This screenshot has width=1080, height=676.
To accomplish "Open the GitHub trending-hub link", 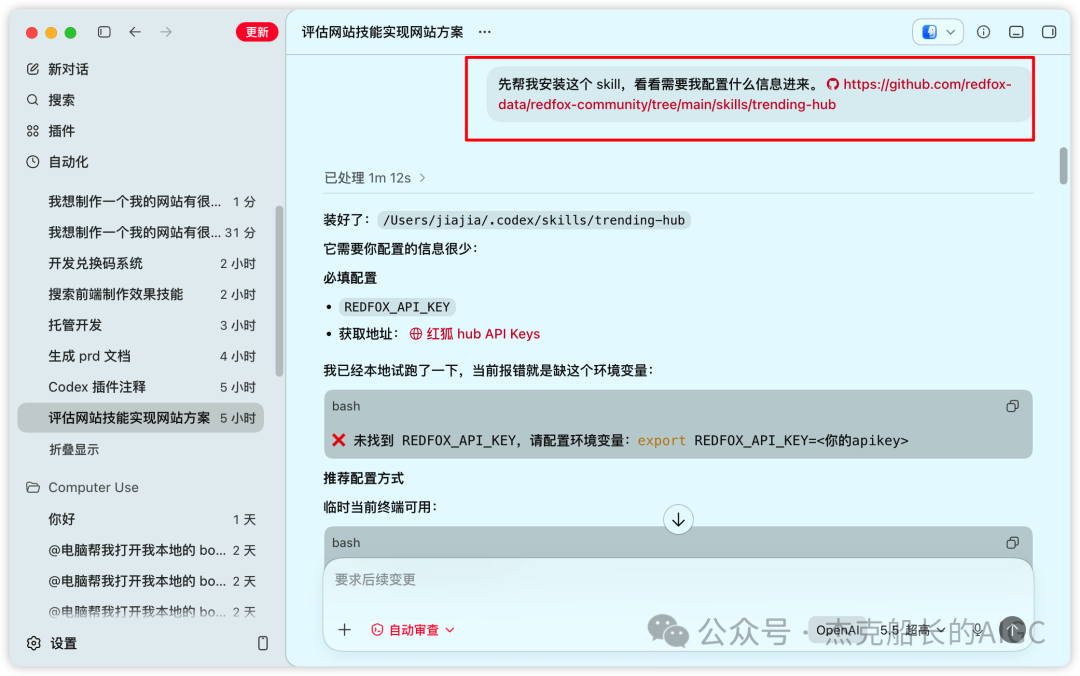I will click(x=754, y=94).
